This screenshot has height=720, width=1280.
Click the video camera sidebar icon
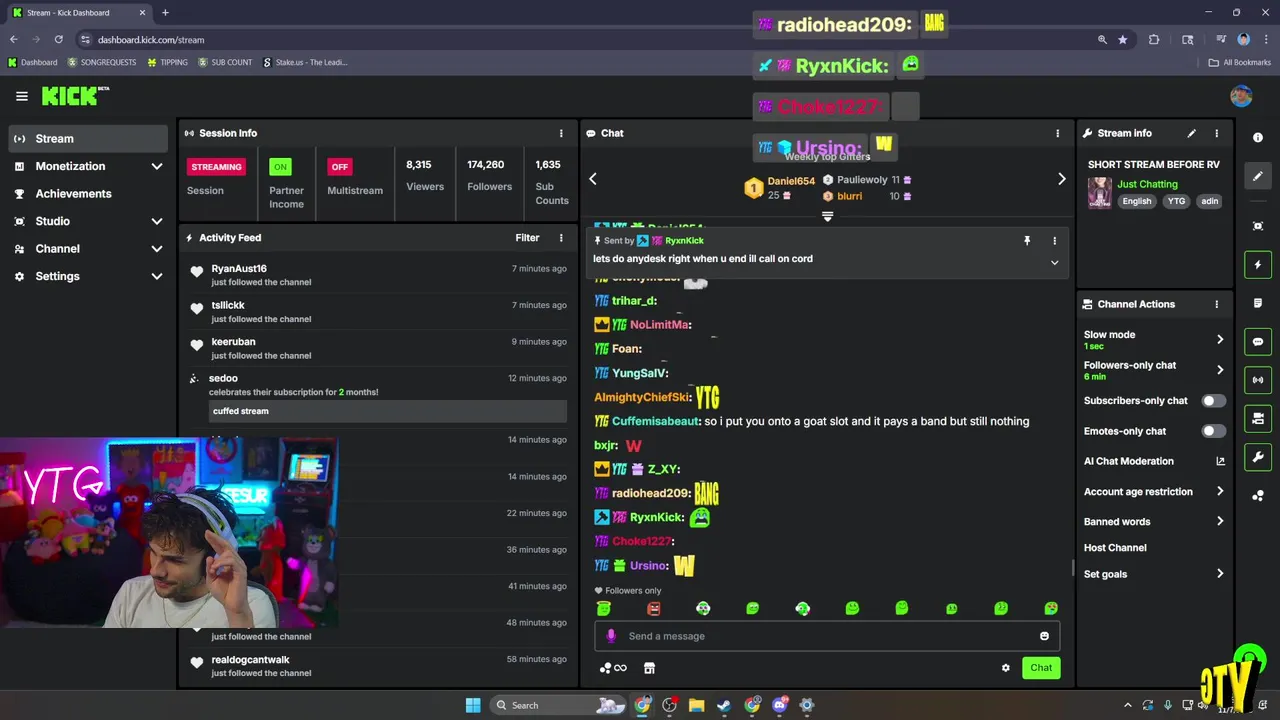pos(1258,418)
